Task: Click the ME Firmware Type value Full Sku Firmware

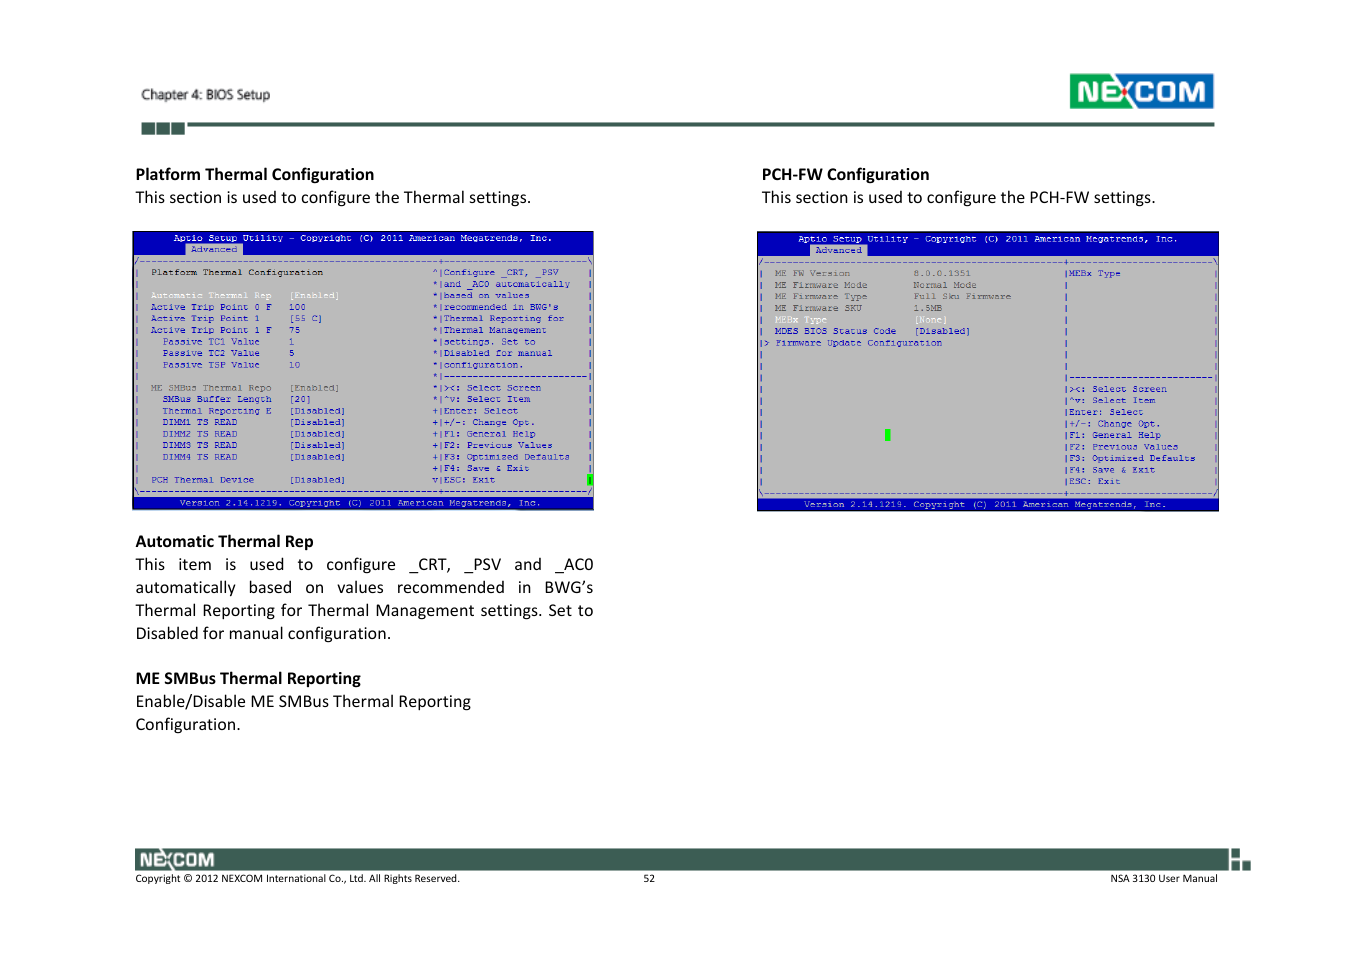Action: tap(962, 297)
